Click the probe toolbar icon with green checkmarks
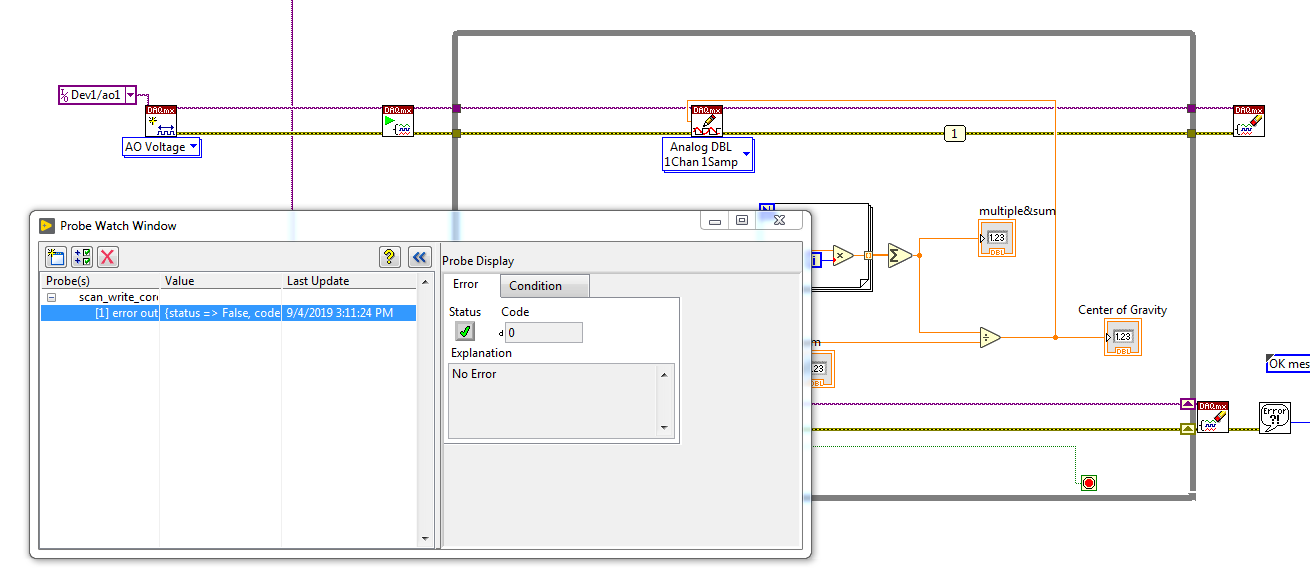Viewport: 1310px width, 588px height. pyautogui.click(x=81, y=257)
